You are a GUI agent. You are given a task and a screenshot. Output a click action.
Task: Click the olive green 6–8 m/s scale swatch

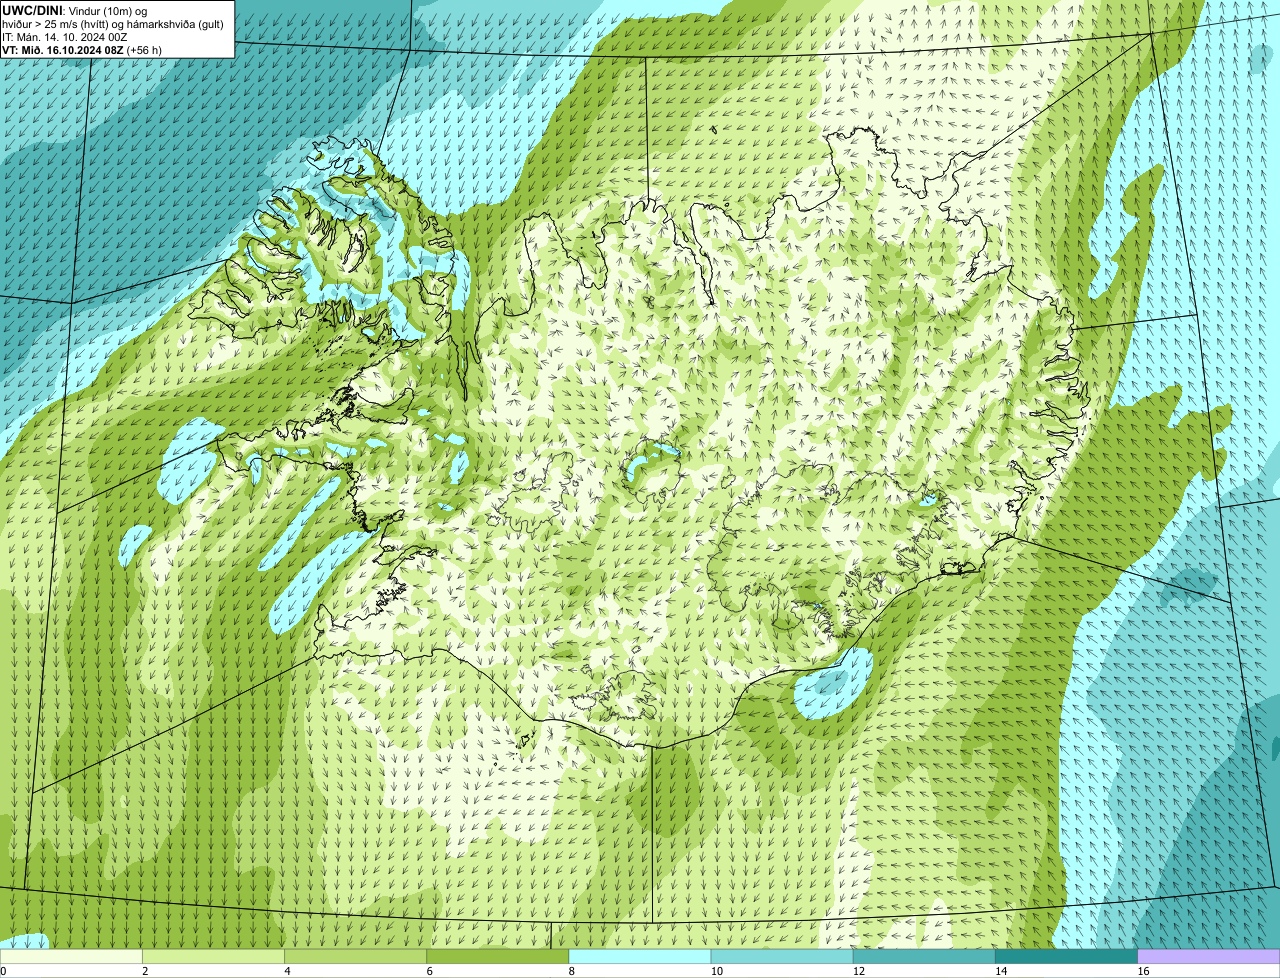click(498, 956)
